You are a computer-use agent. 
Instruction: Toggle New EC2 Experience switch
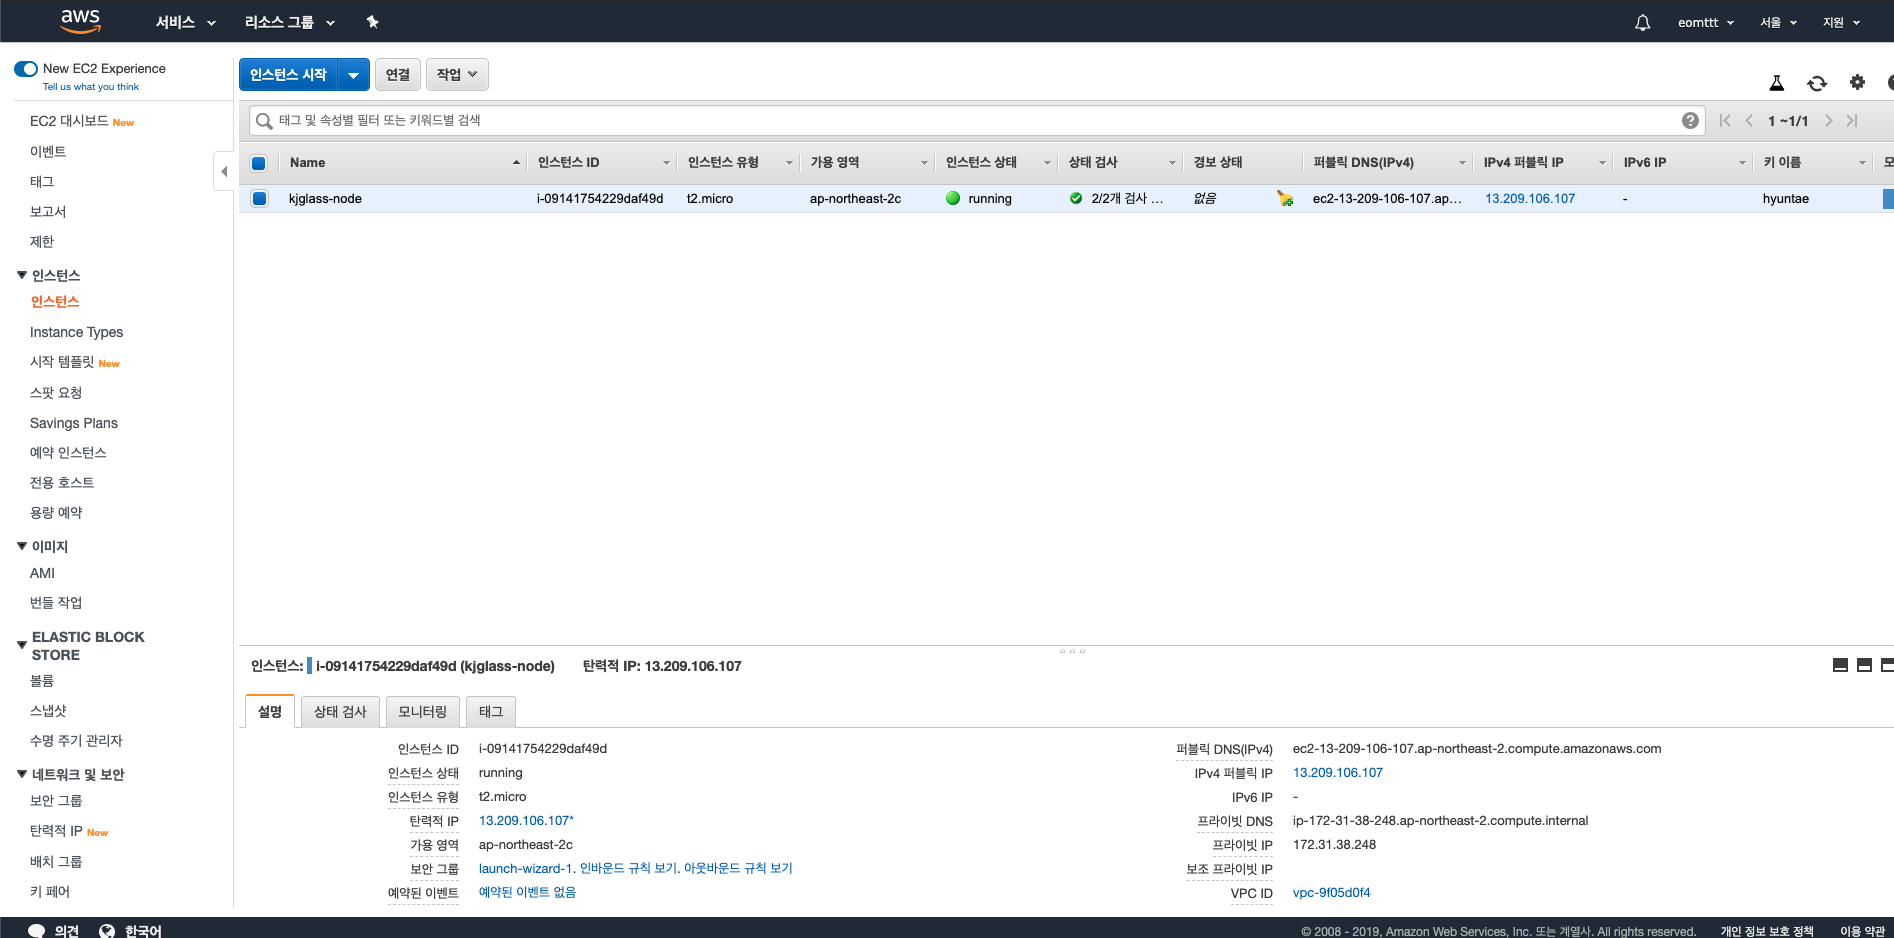coord(26,69)
